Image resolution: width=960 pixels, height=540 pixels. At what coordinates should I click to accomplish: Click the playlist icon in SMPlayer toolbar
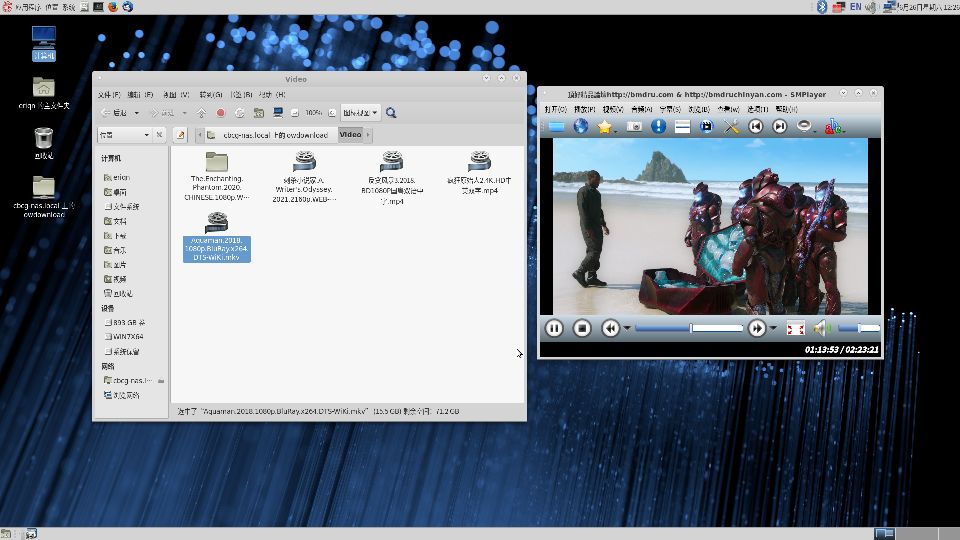click(x=682, y=127)
